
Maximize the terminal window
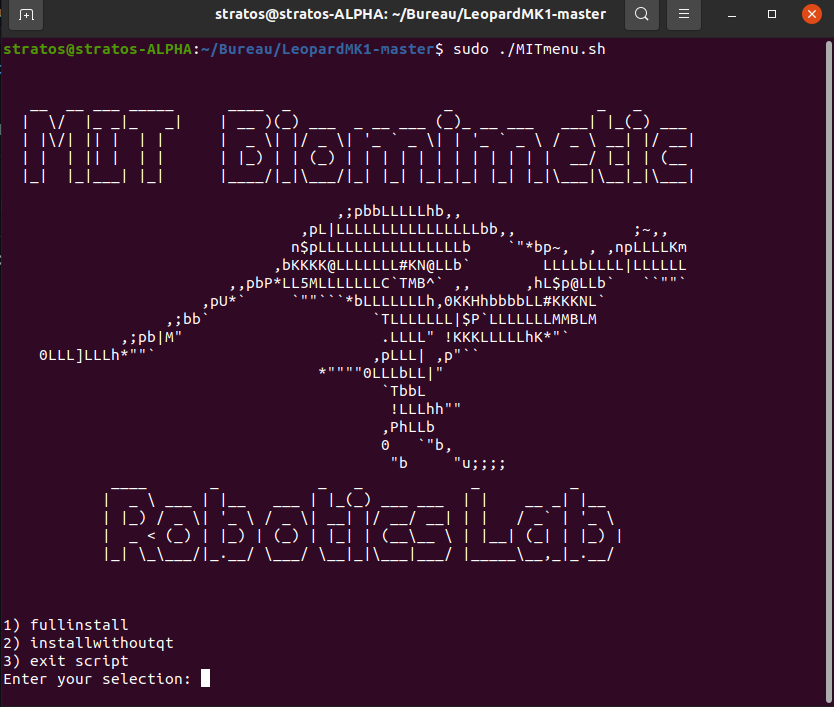click(772, 14)
